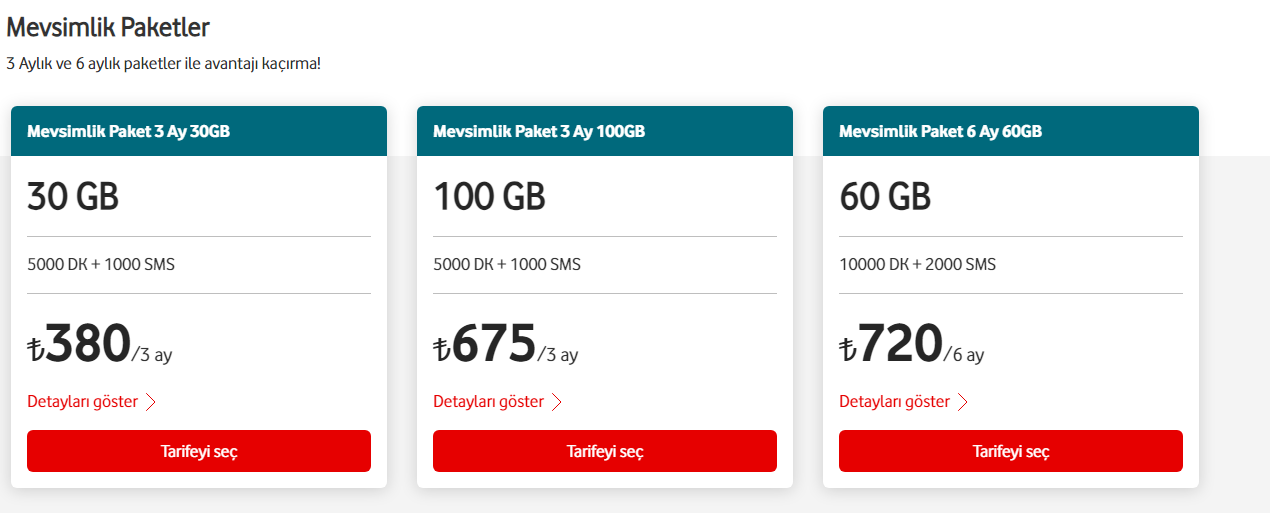Click the '60 GB' data amount text
This screenshot has height=513, width=1270.
[885, 197]
